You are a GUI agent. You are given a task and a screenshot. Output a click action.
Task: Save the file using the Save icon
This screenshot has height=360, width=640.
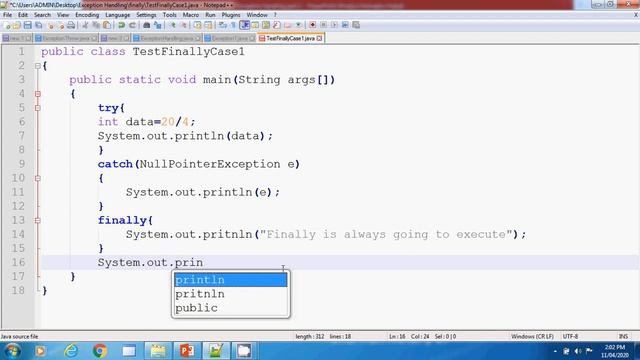[x=27, y=25]
